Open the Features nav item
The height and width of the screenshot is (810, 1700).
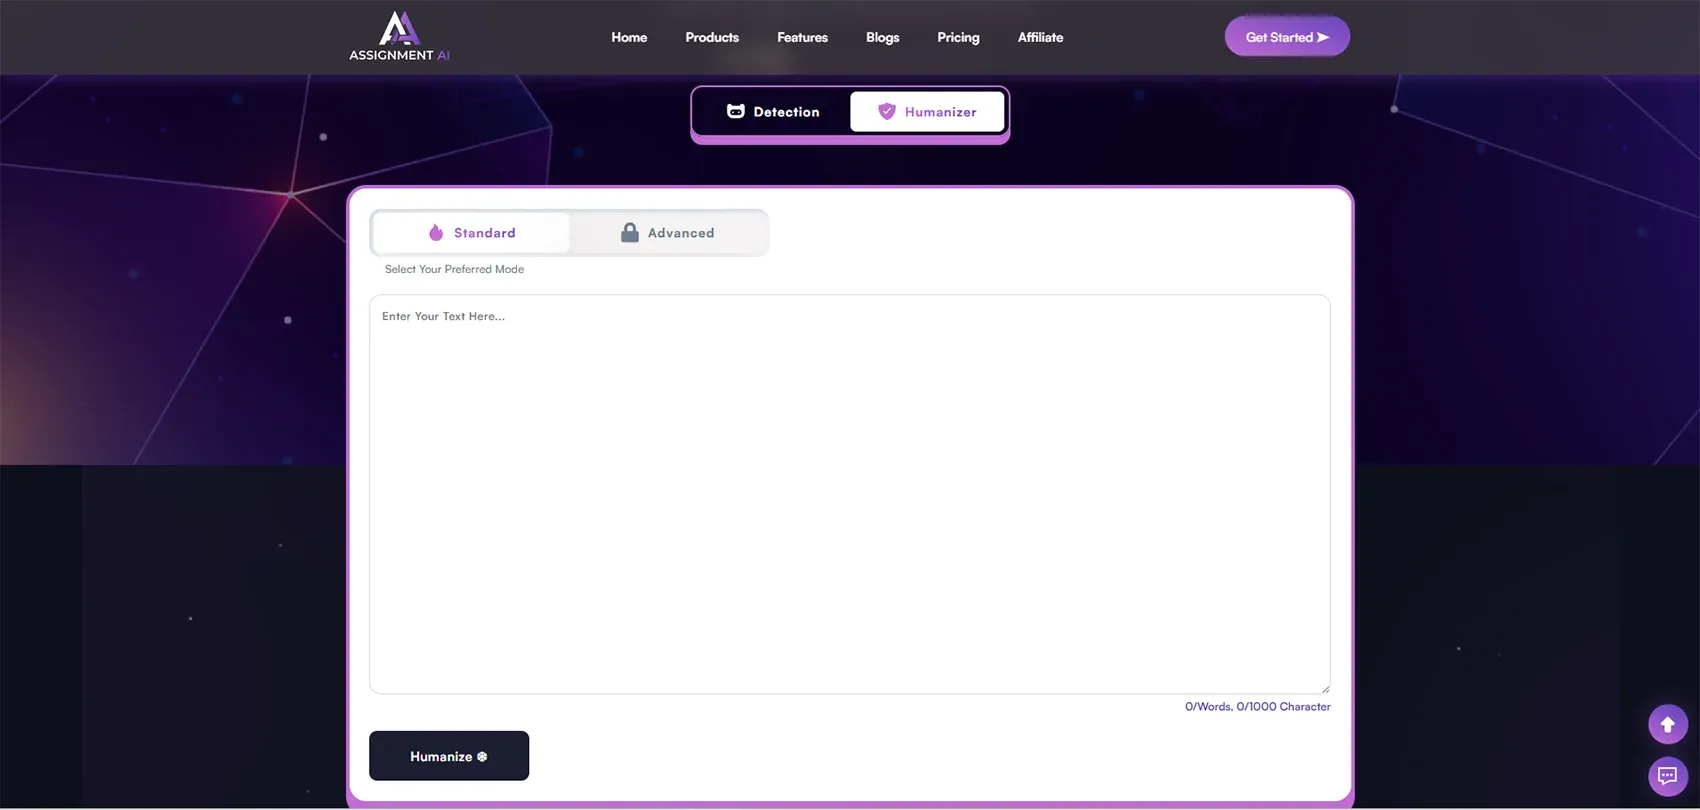click(802, 37)
